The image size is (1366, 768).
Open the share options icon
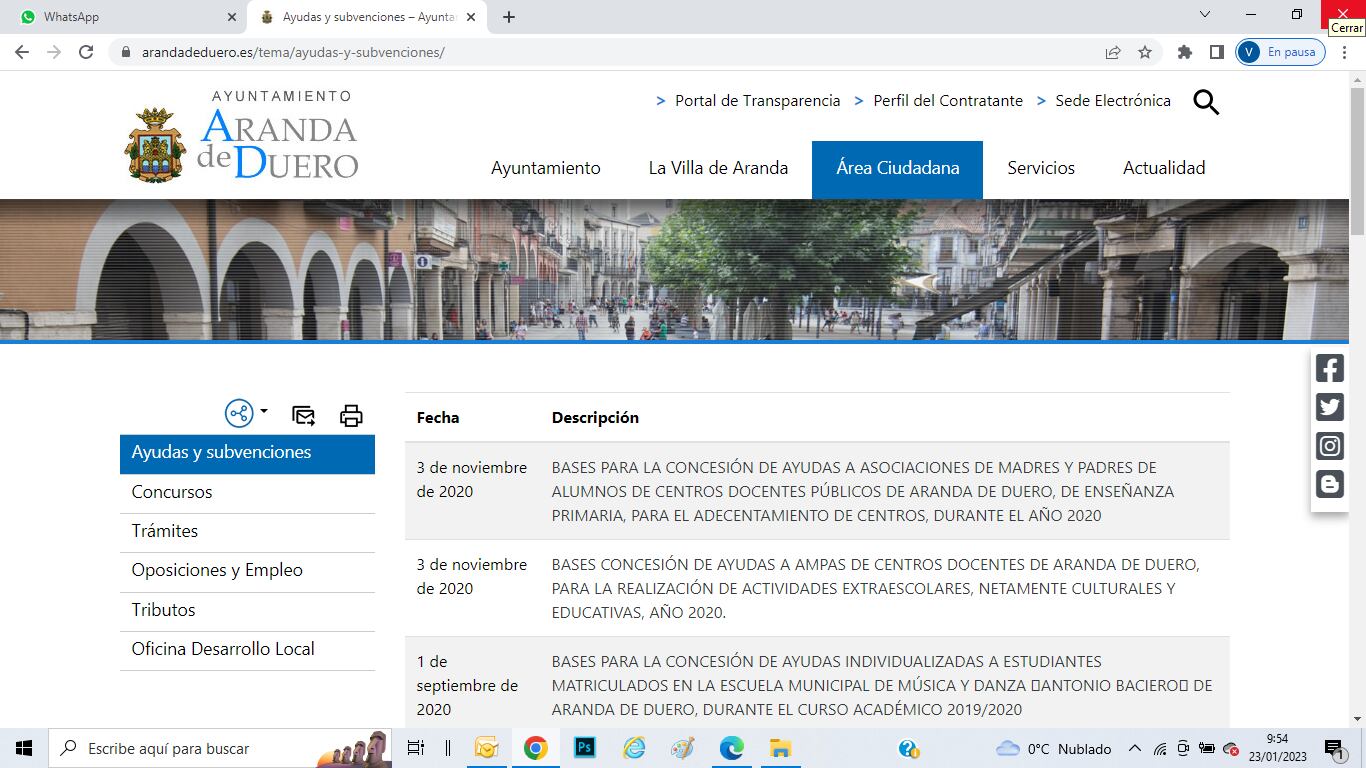pos(239,413)
